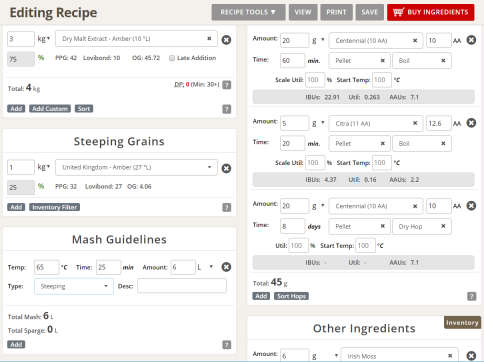
Task: Open the mash Type Steeping dropdown
Action: point(74,286)
